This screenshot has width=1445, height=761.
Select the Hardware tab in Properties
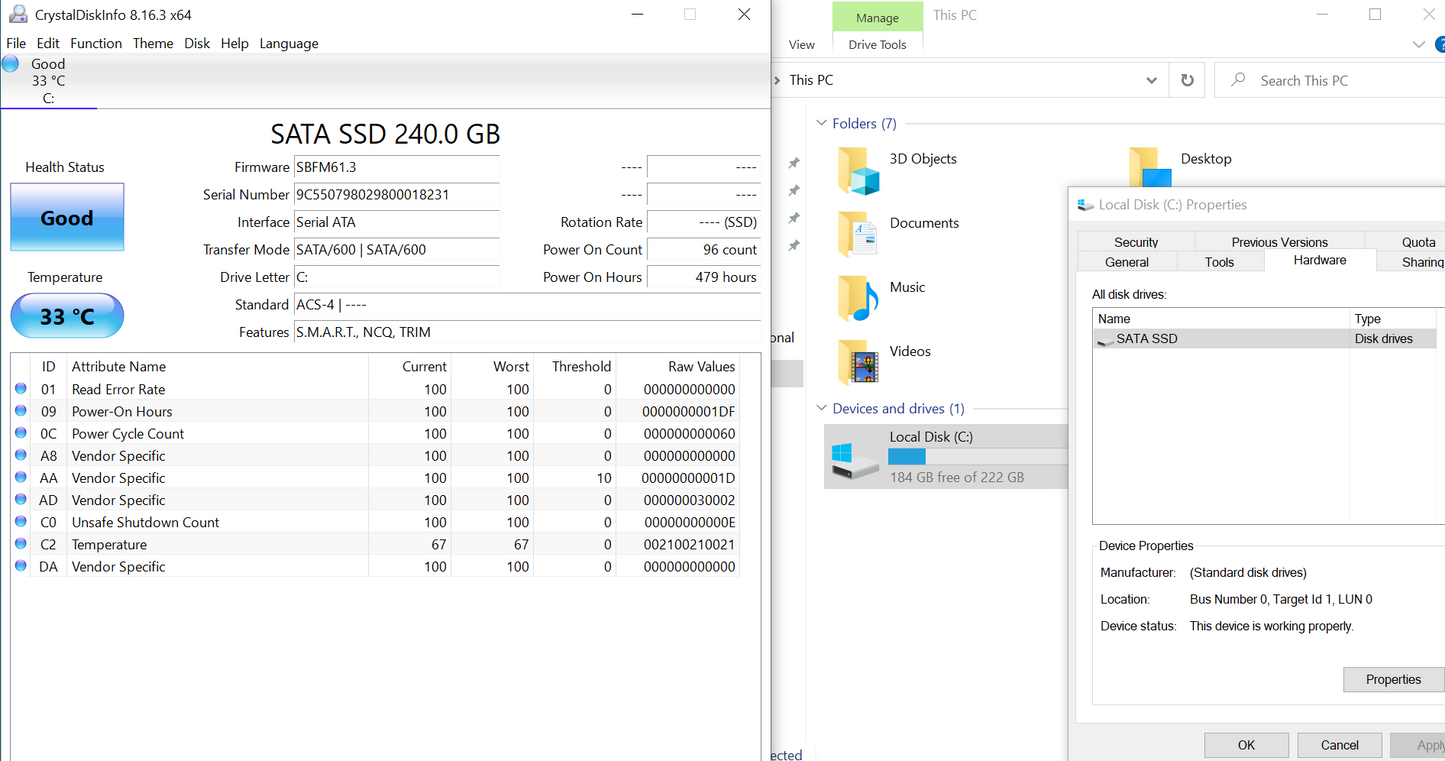pos(1320,260)
